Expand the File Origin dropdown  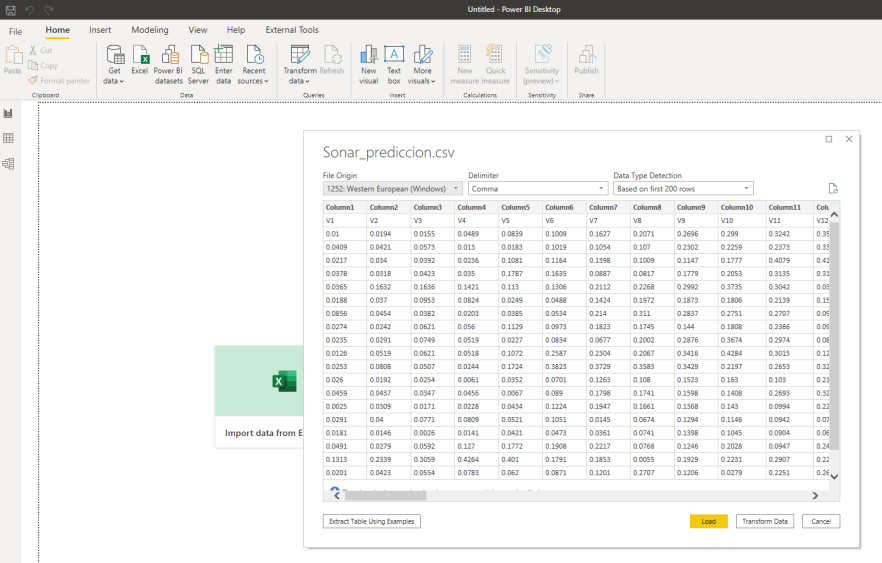tap(392, 188)
